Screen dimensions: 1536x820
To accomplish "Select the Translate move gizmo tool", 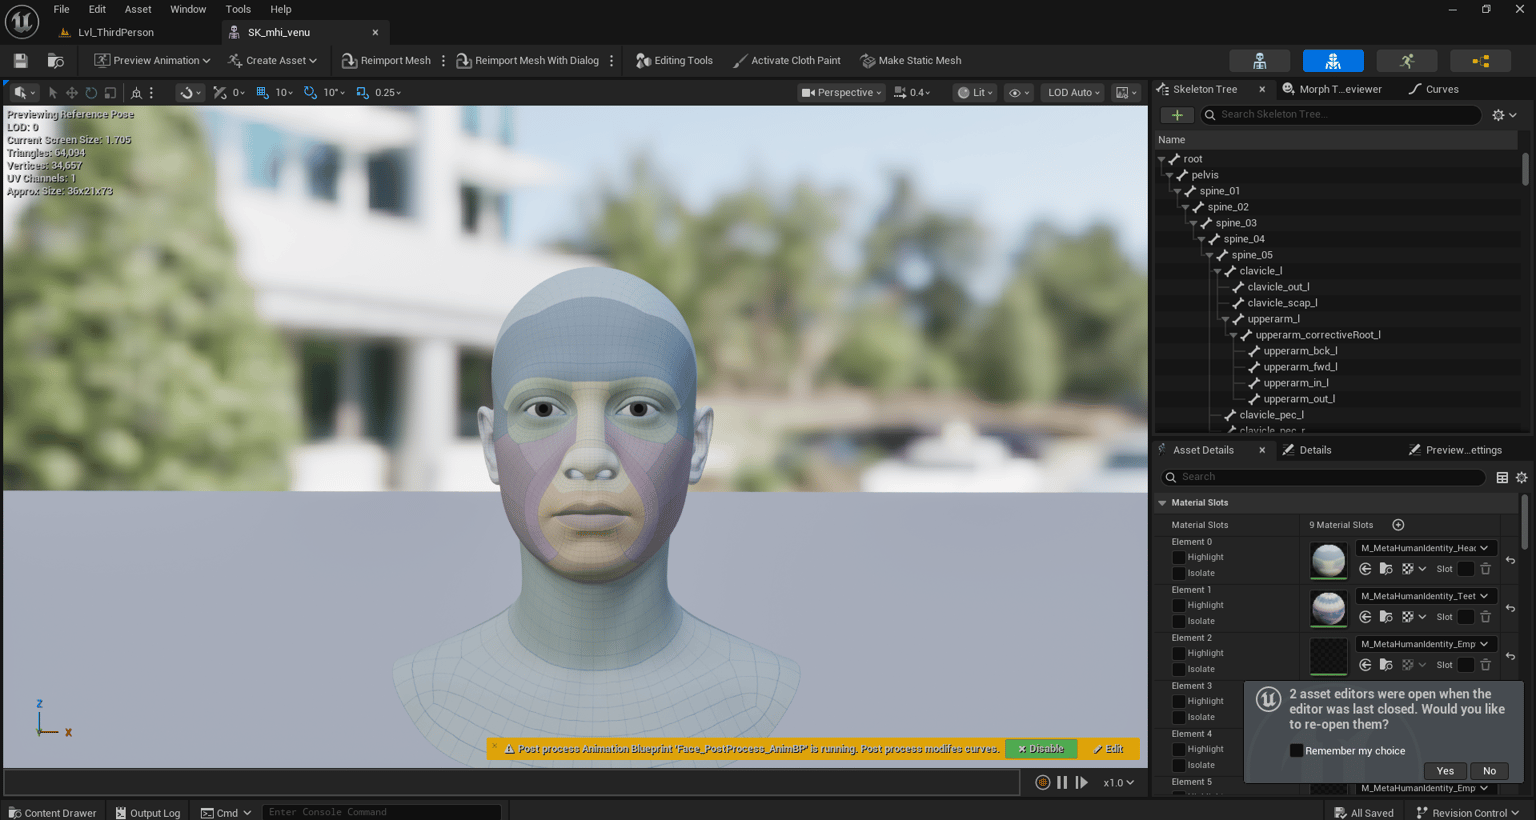I will click(72, 93).
